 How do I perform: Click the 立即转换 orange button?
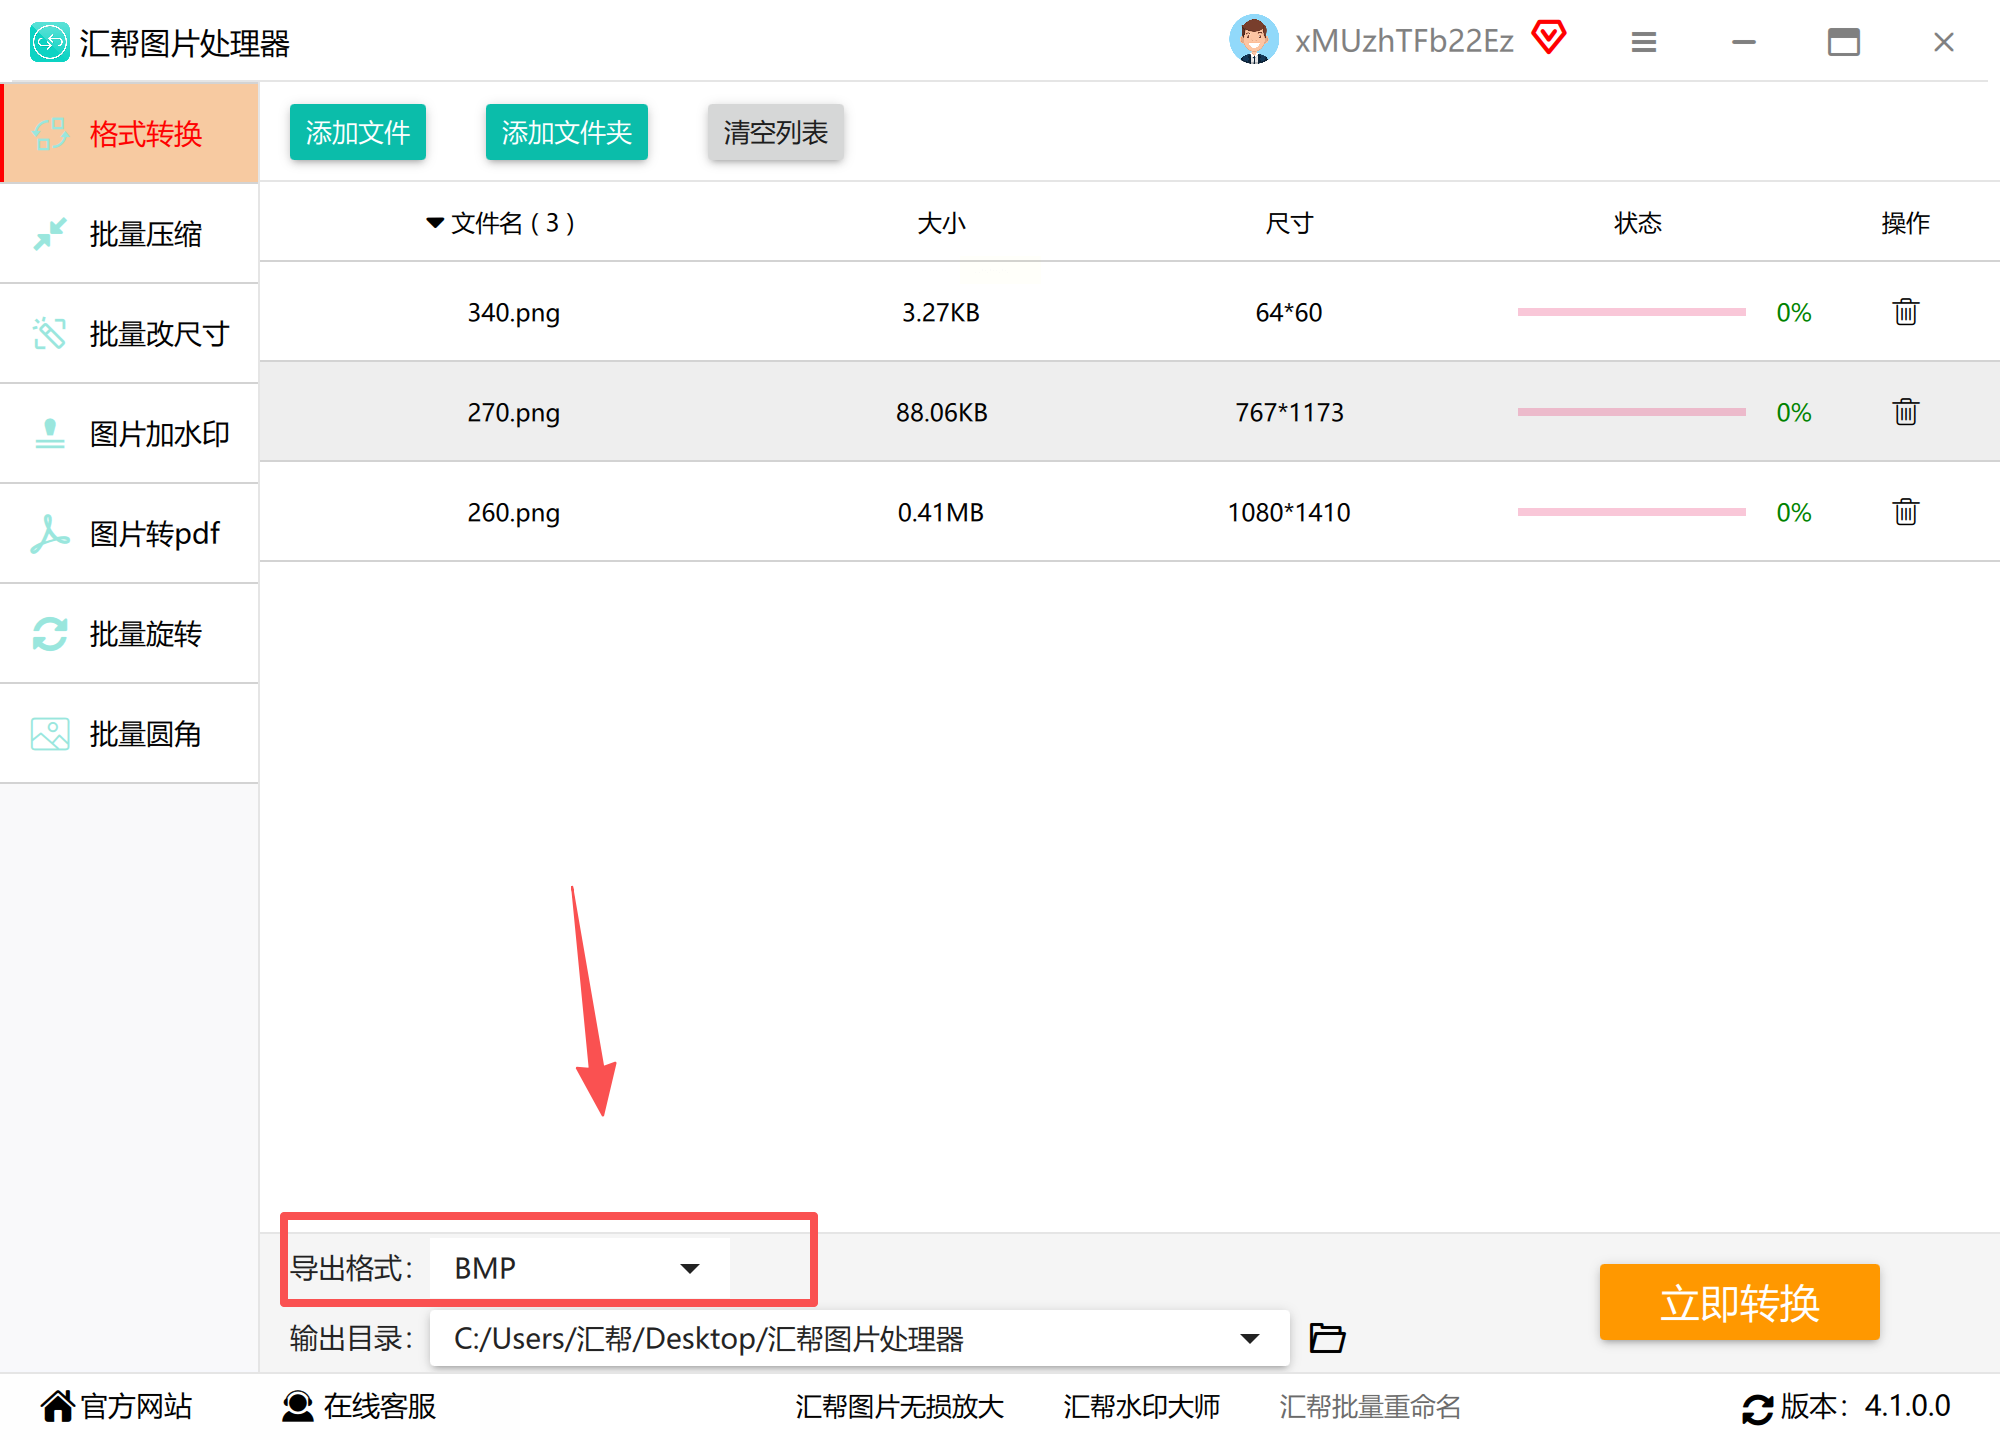1739,1302
